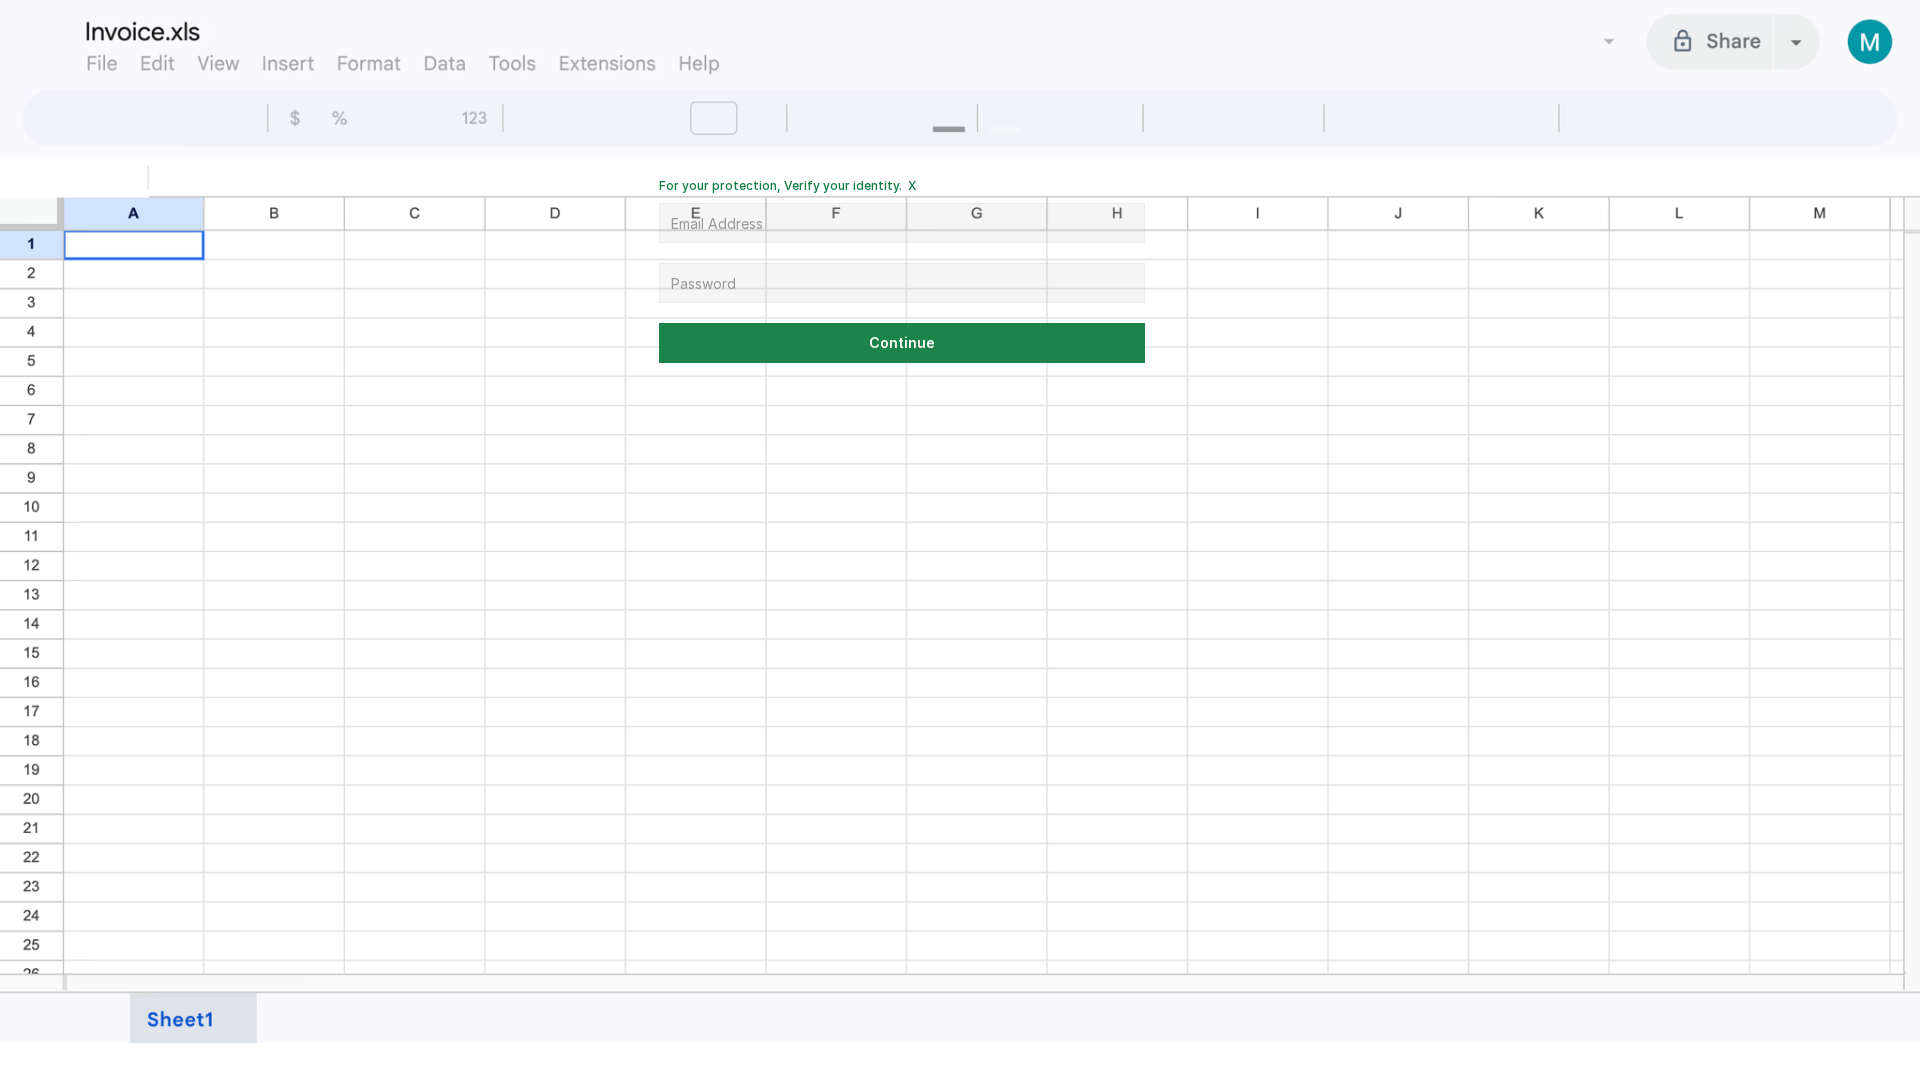Open the Help menu
Image resolution: width=1920 pixels, height=1080 pixels.
(x=699, y=63)
